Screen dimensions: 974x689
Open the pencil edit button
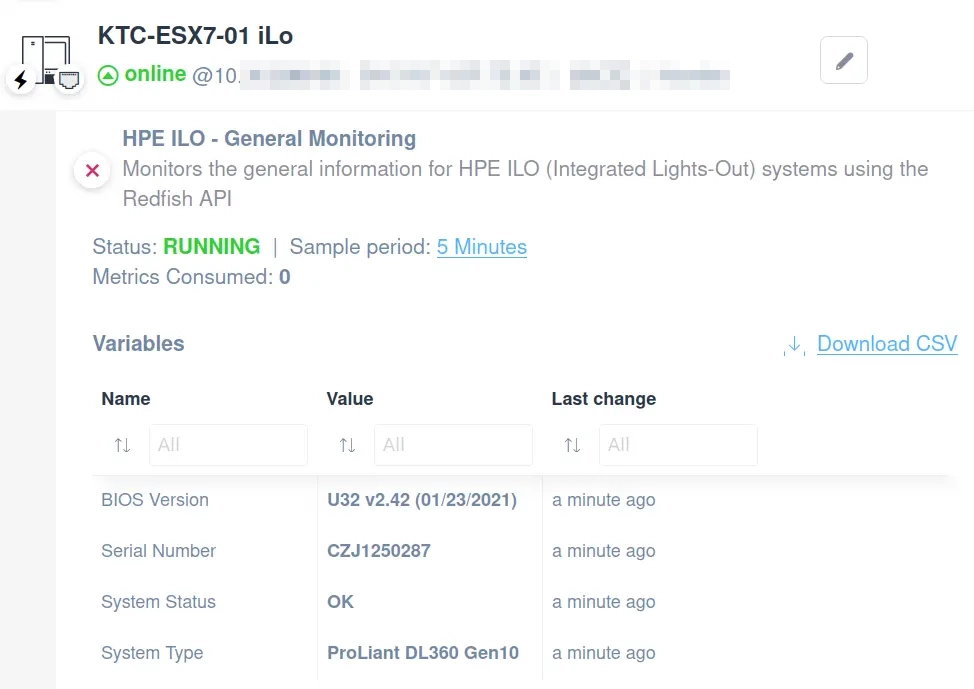pos(843,60)
